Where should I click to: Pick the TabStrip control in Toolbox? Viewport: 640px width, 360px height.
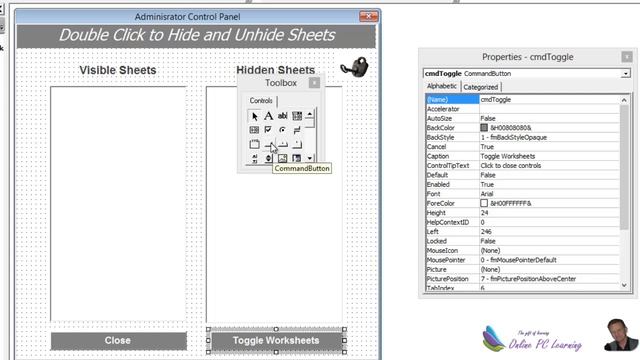282,144
